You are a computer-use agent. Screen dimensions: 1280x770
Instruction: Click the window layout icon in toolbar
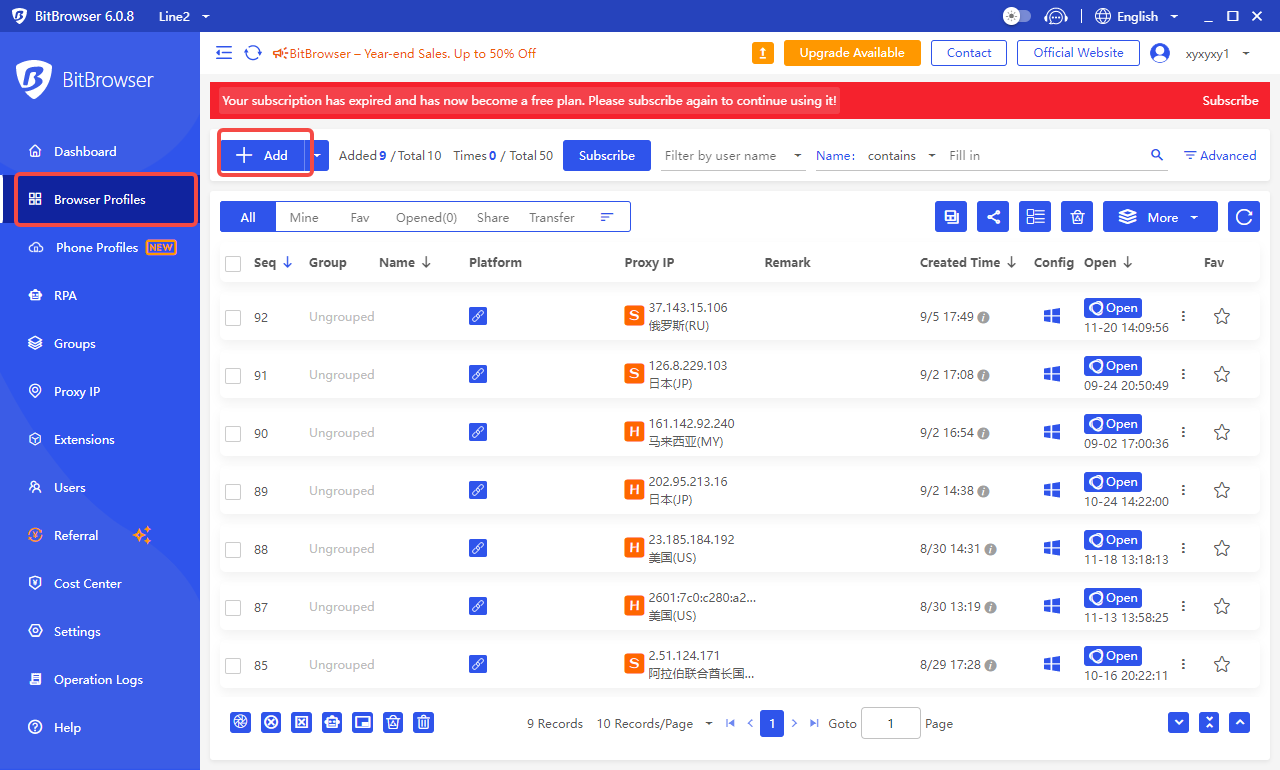click(951, 217)
